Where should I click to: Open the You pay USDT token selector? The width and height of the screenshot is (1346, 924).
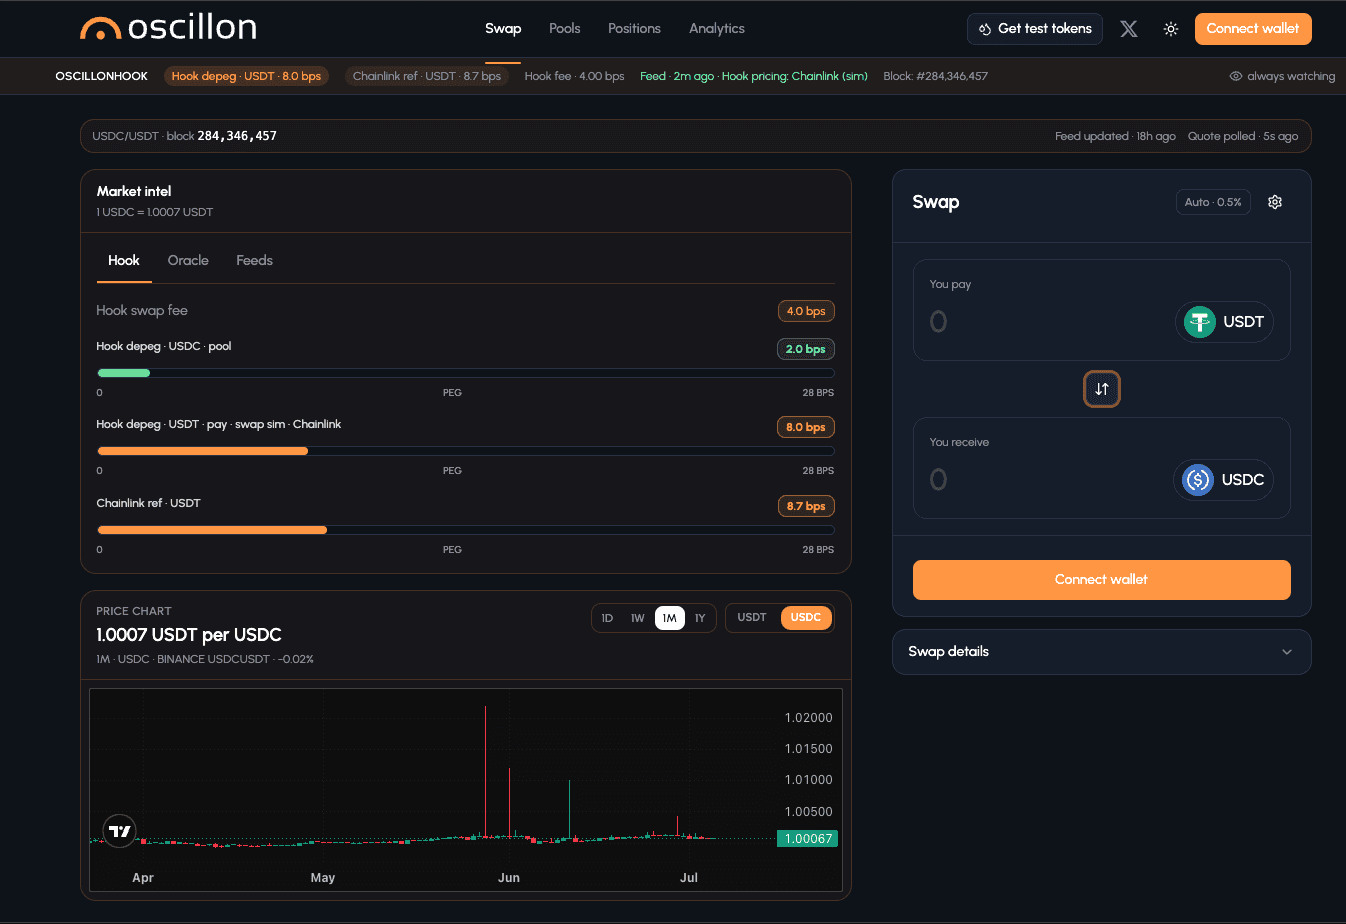pyautogui.click(x=1225, y=322)
